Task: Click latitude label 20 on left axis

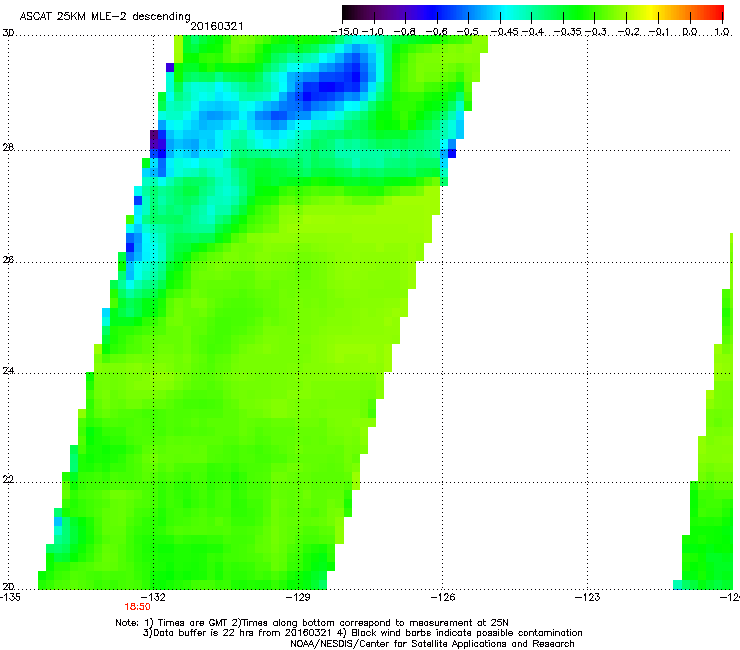Action: [8, 587]
